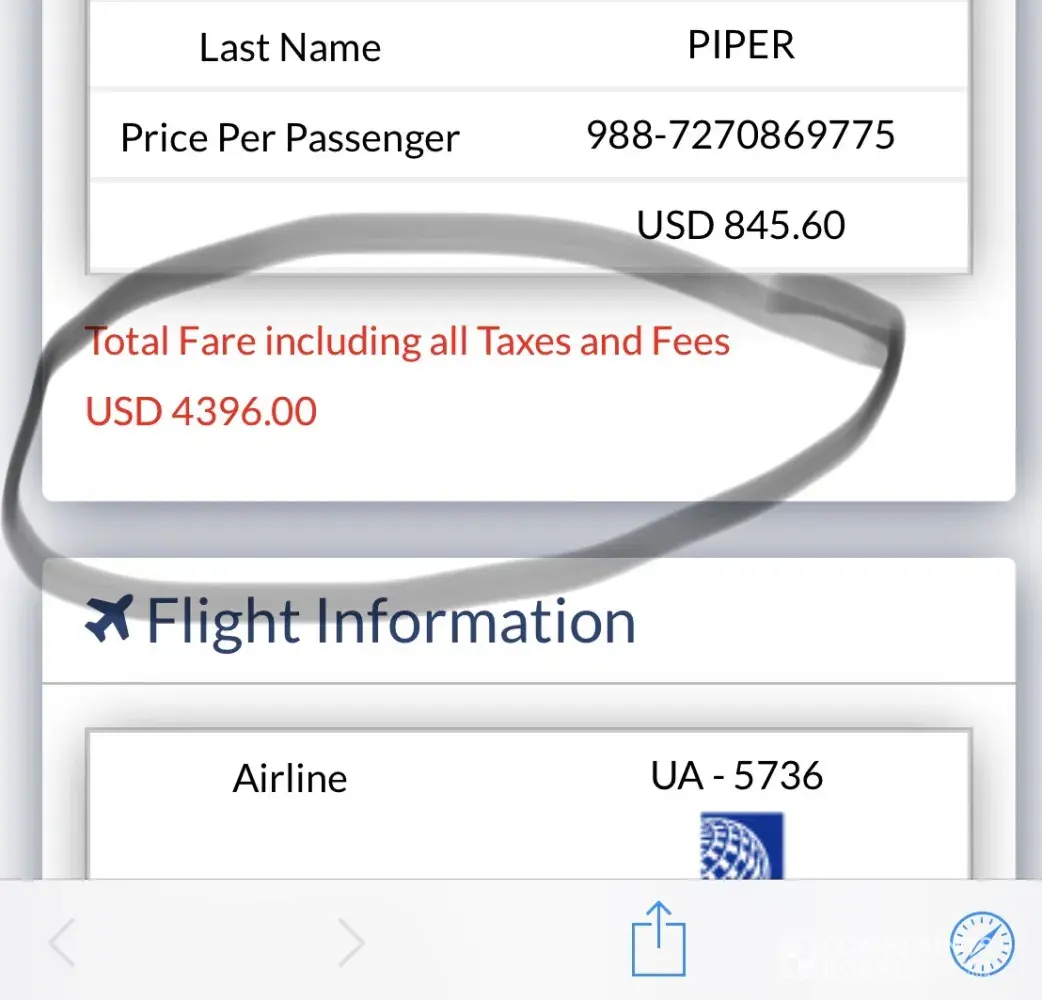The height and width of the screenshot is (1000, 1042).
Task: Click the airplane icon beside Flight Information
Action: [108, 620]
